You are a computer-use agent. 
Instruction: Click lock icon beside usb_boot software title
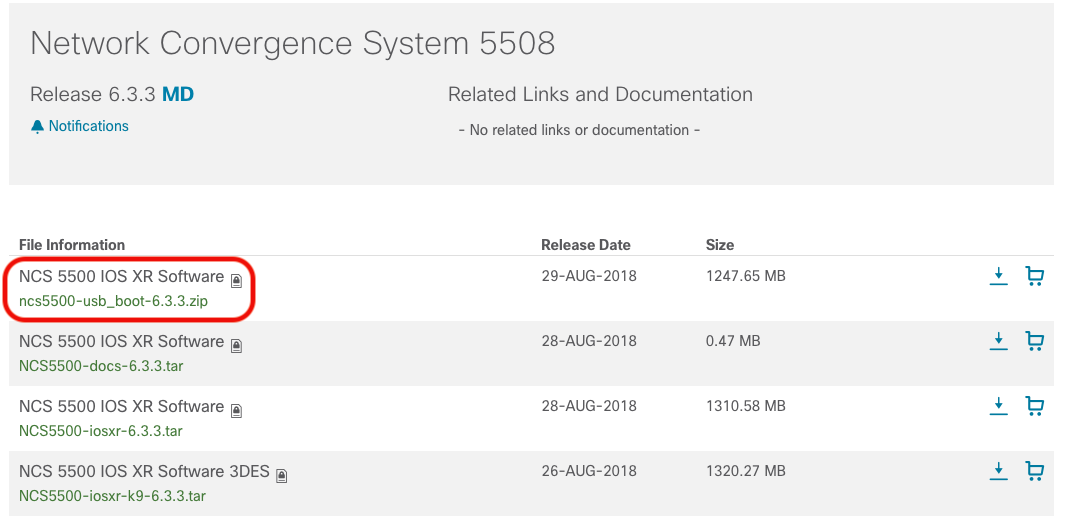[237, 280]
